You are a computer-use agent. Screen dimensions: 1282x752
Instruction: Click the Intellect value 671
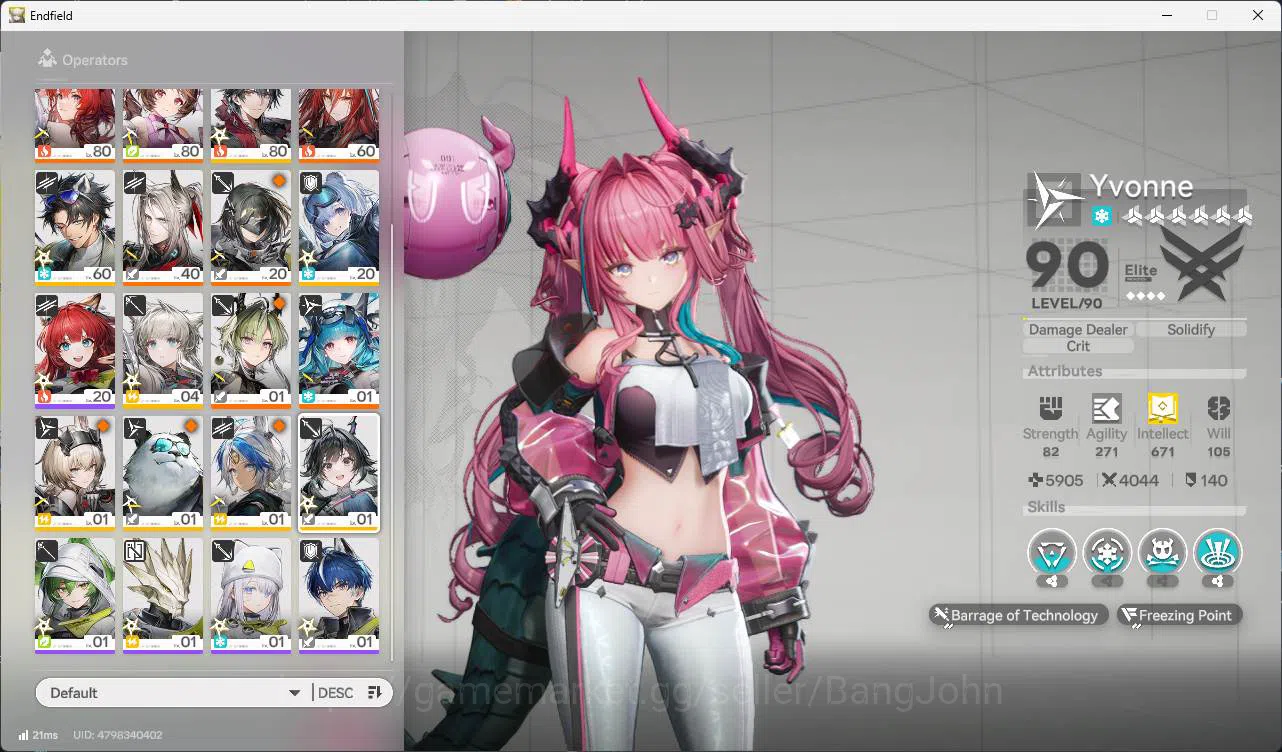1162,452
